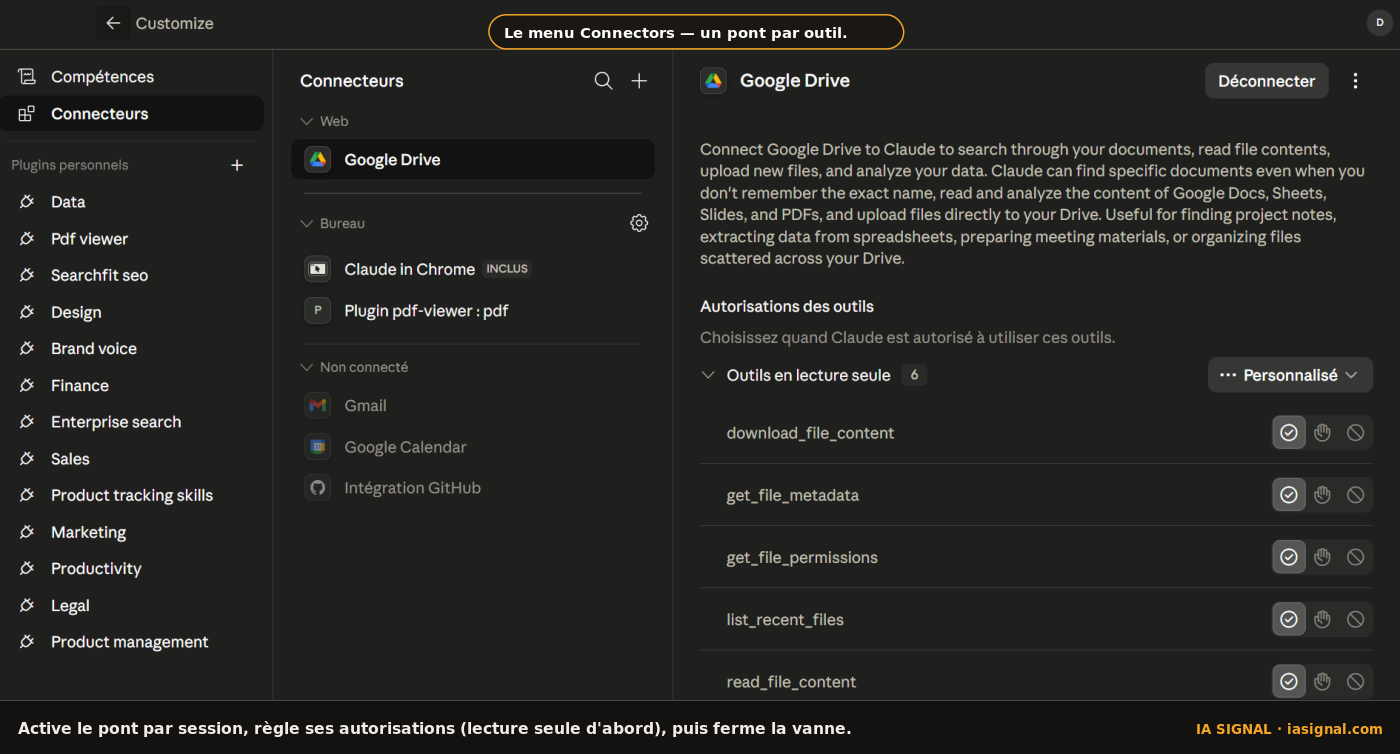Viewport: 1400px width, 754px height.
Task: Click the Connecteurs icon in sidebar
Action: pyautogui.click(x=27, y=114)
